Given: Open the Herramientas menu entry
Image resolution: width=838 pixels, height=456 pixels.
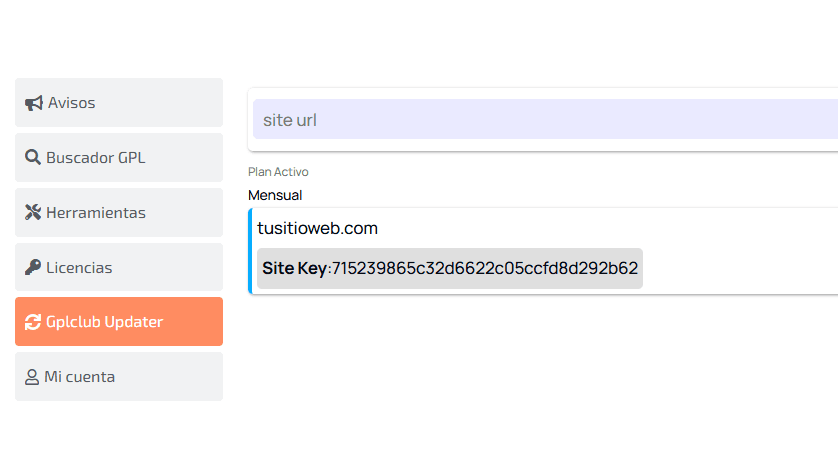Looking at the screenshot, I should pos(118,213).
